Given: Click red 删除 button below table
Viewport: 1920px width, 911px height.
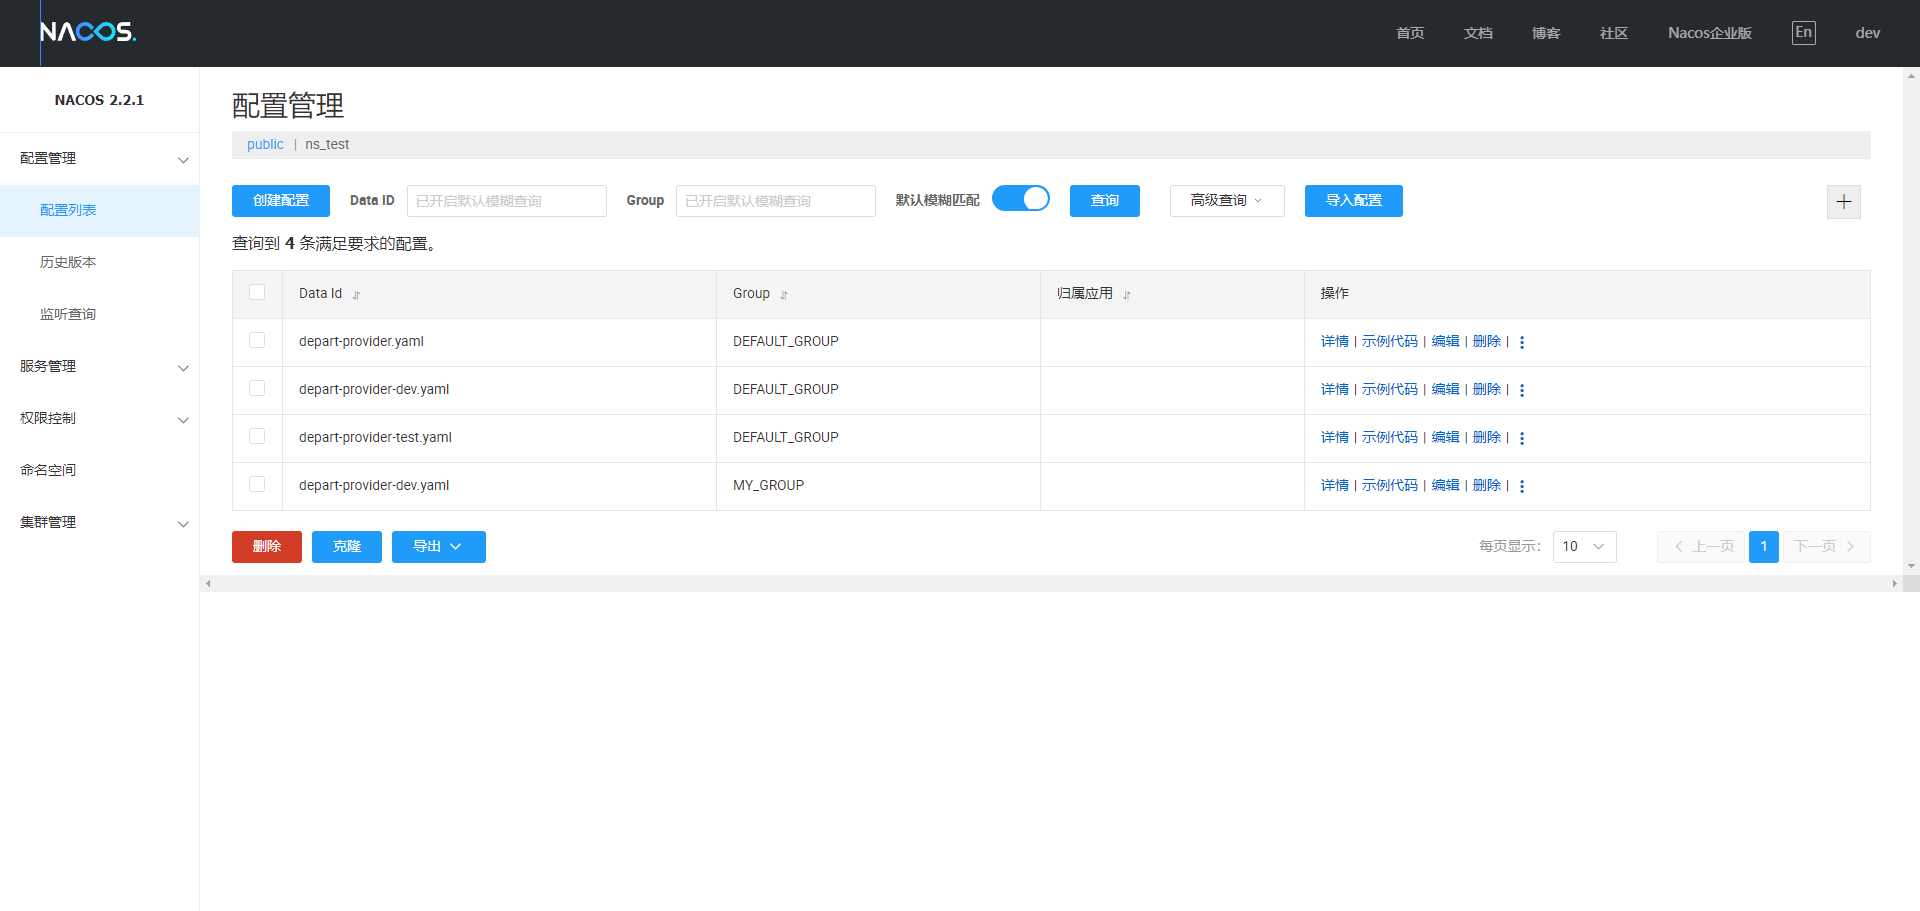Looking at the screenshot, I should [x=267, y=547].
